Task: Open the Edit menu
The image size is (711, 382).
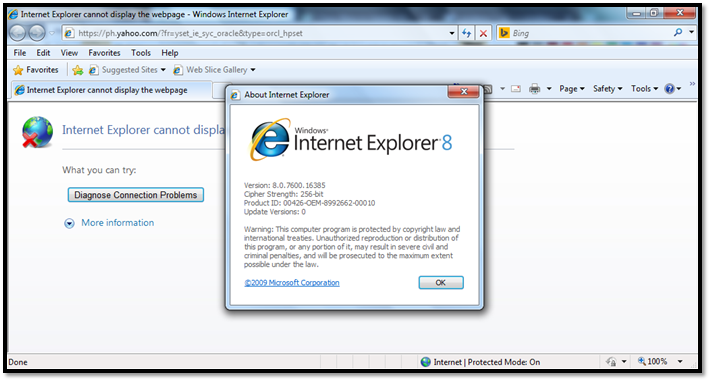Action: pos(44,53)
